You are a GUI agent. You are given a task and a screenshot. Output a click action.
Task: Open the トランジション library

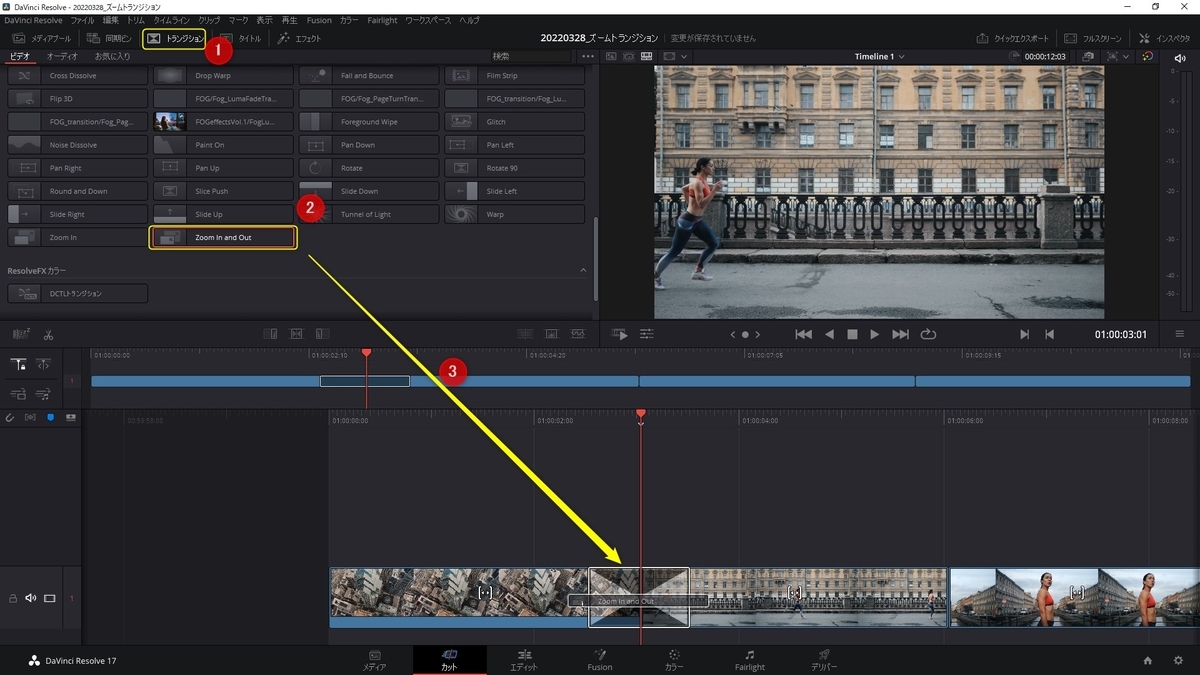[x=175, y=39]
